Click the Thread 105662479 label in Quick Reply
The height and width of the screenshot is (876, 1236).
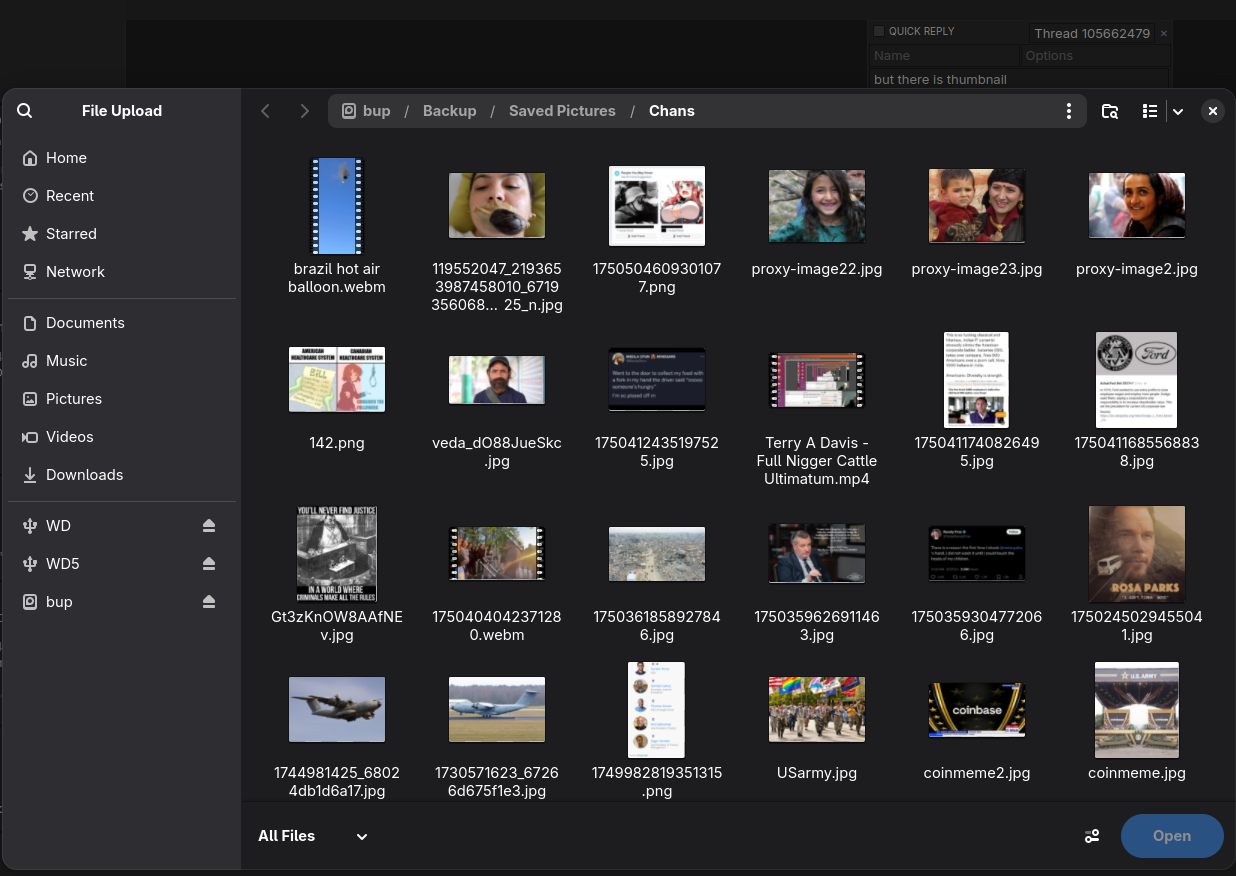1092,33
